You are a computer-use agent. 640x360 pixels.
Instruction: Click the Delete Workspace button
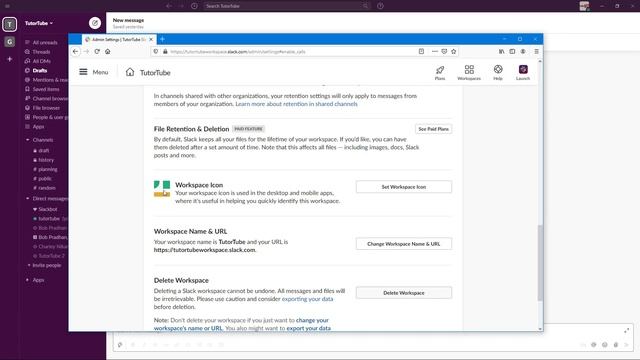click(x=404, y=293)
